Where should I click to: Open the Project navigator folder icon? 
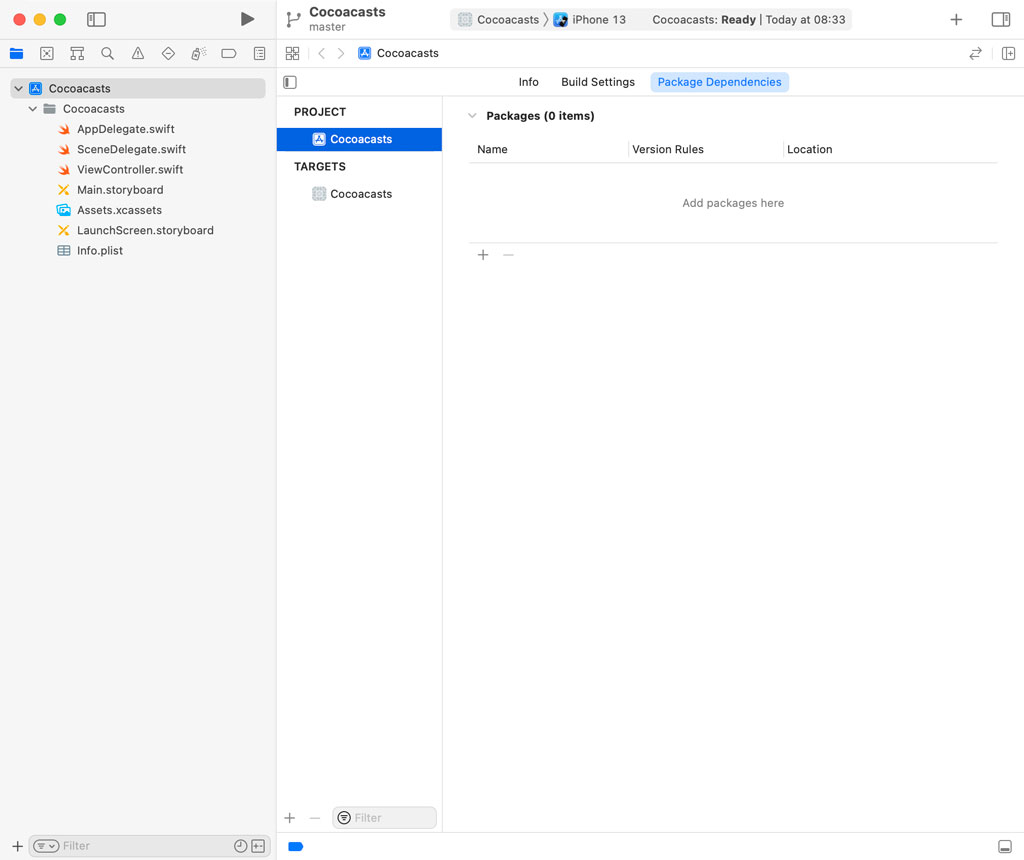point(16,53)
